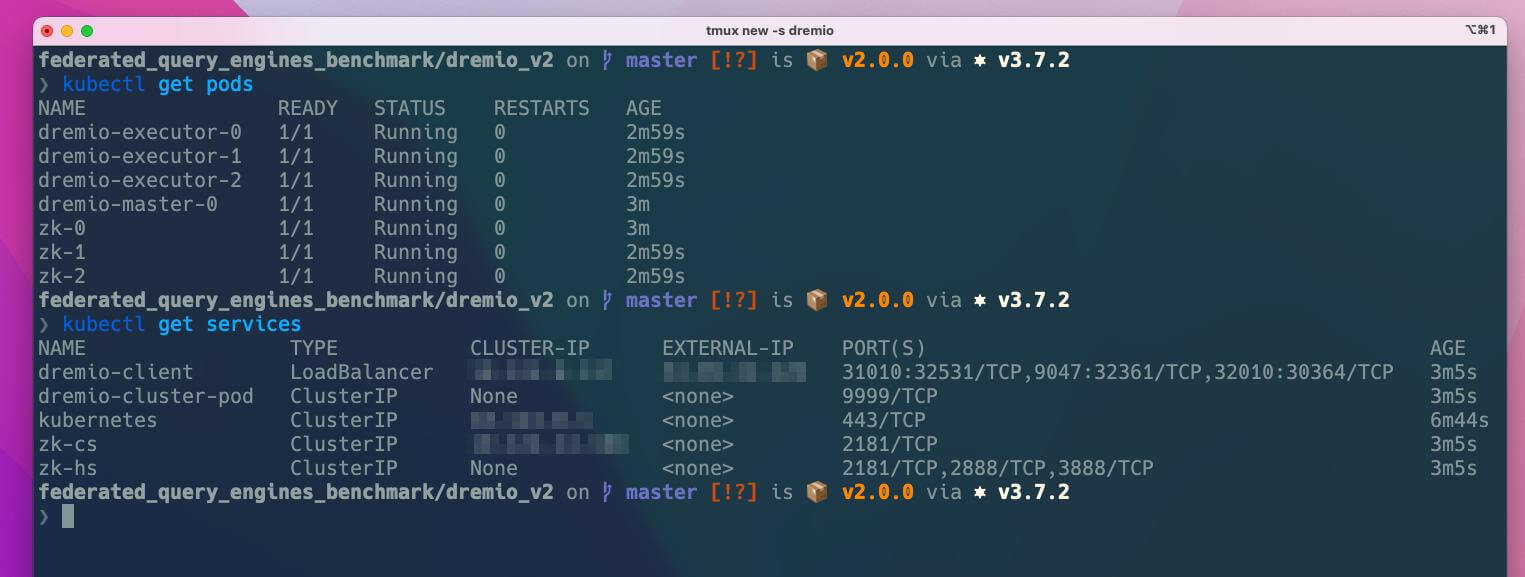Screen dimensions: 1525x577
Task: Click the window title 'tmux new -s dremio'
Action: click(x=769, y=31)
